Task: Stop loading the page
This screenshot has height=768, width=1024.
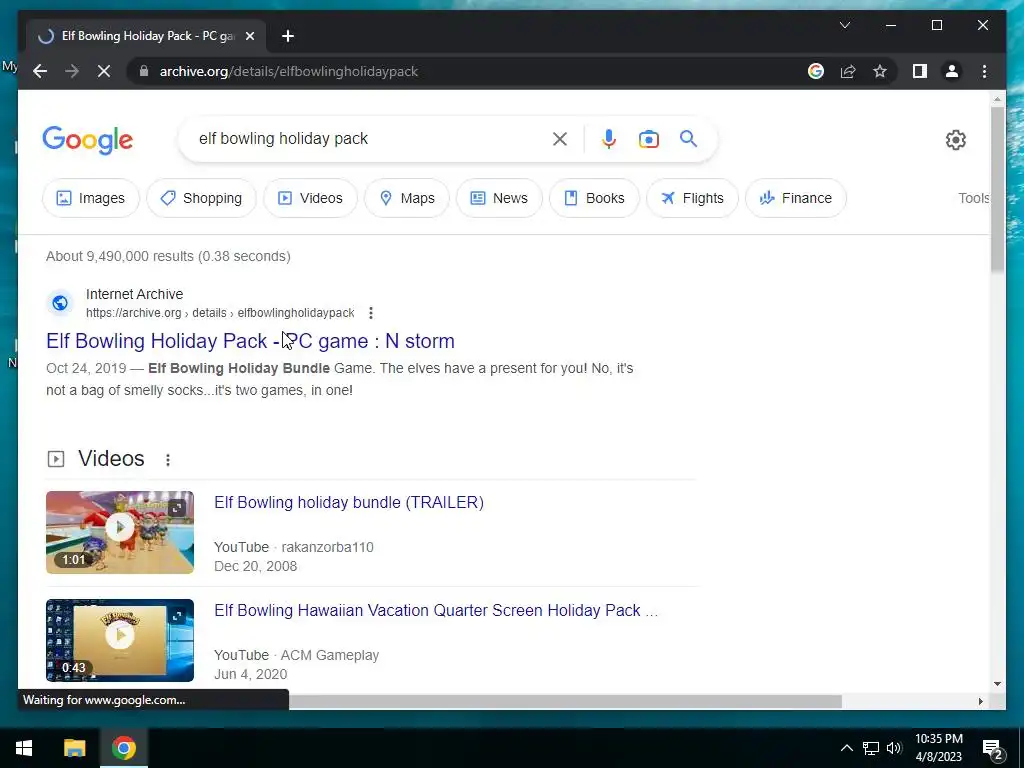Action: point(104,71)
